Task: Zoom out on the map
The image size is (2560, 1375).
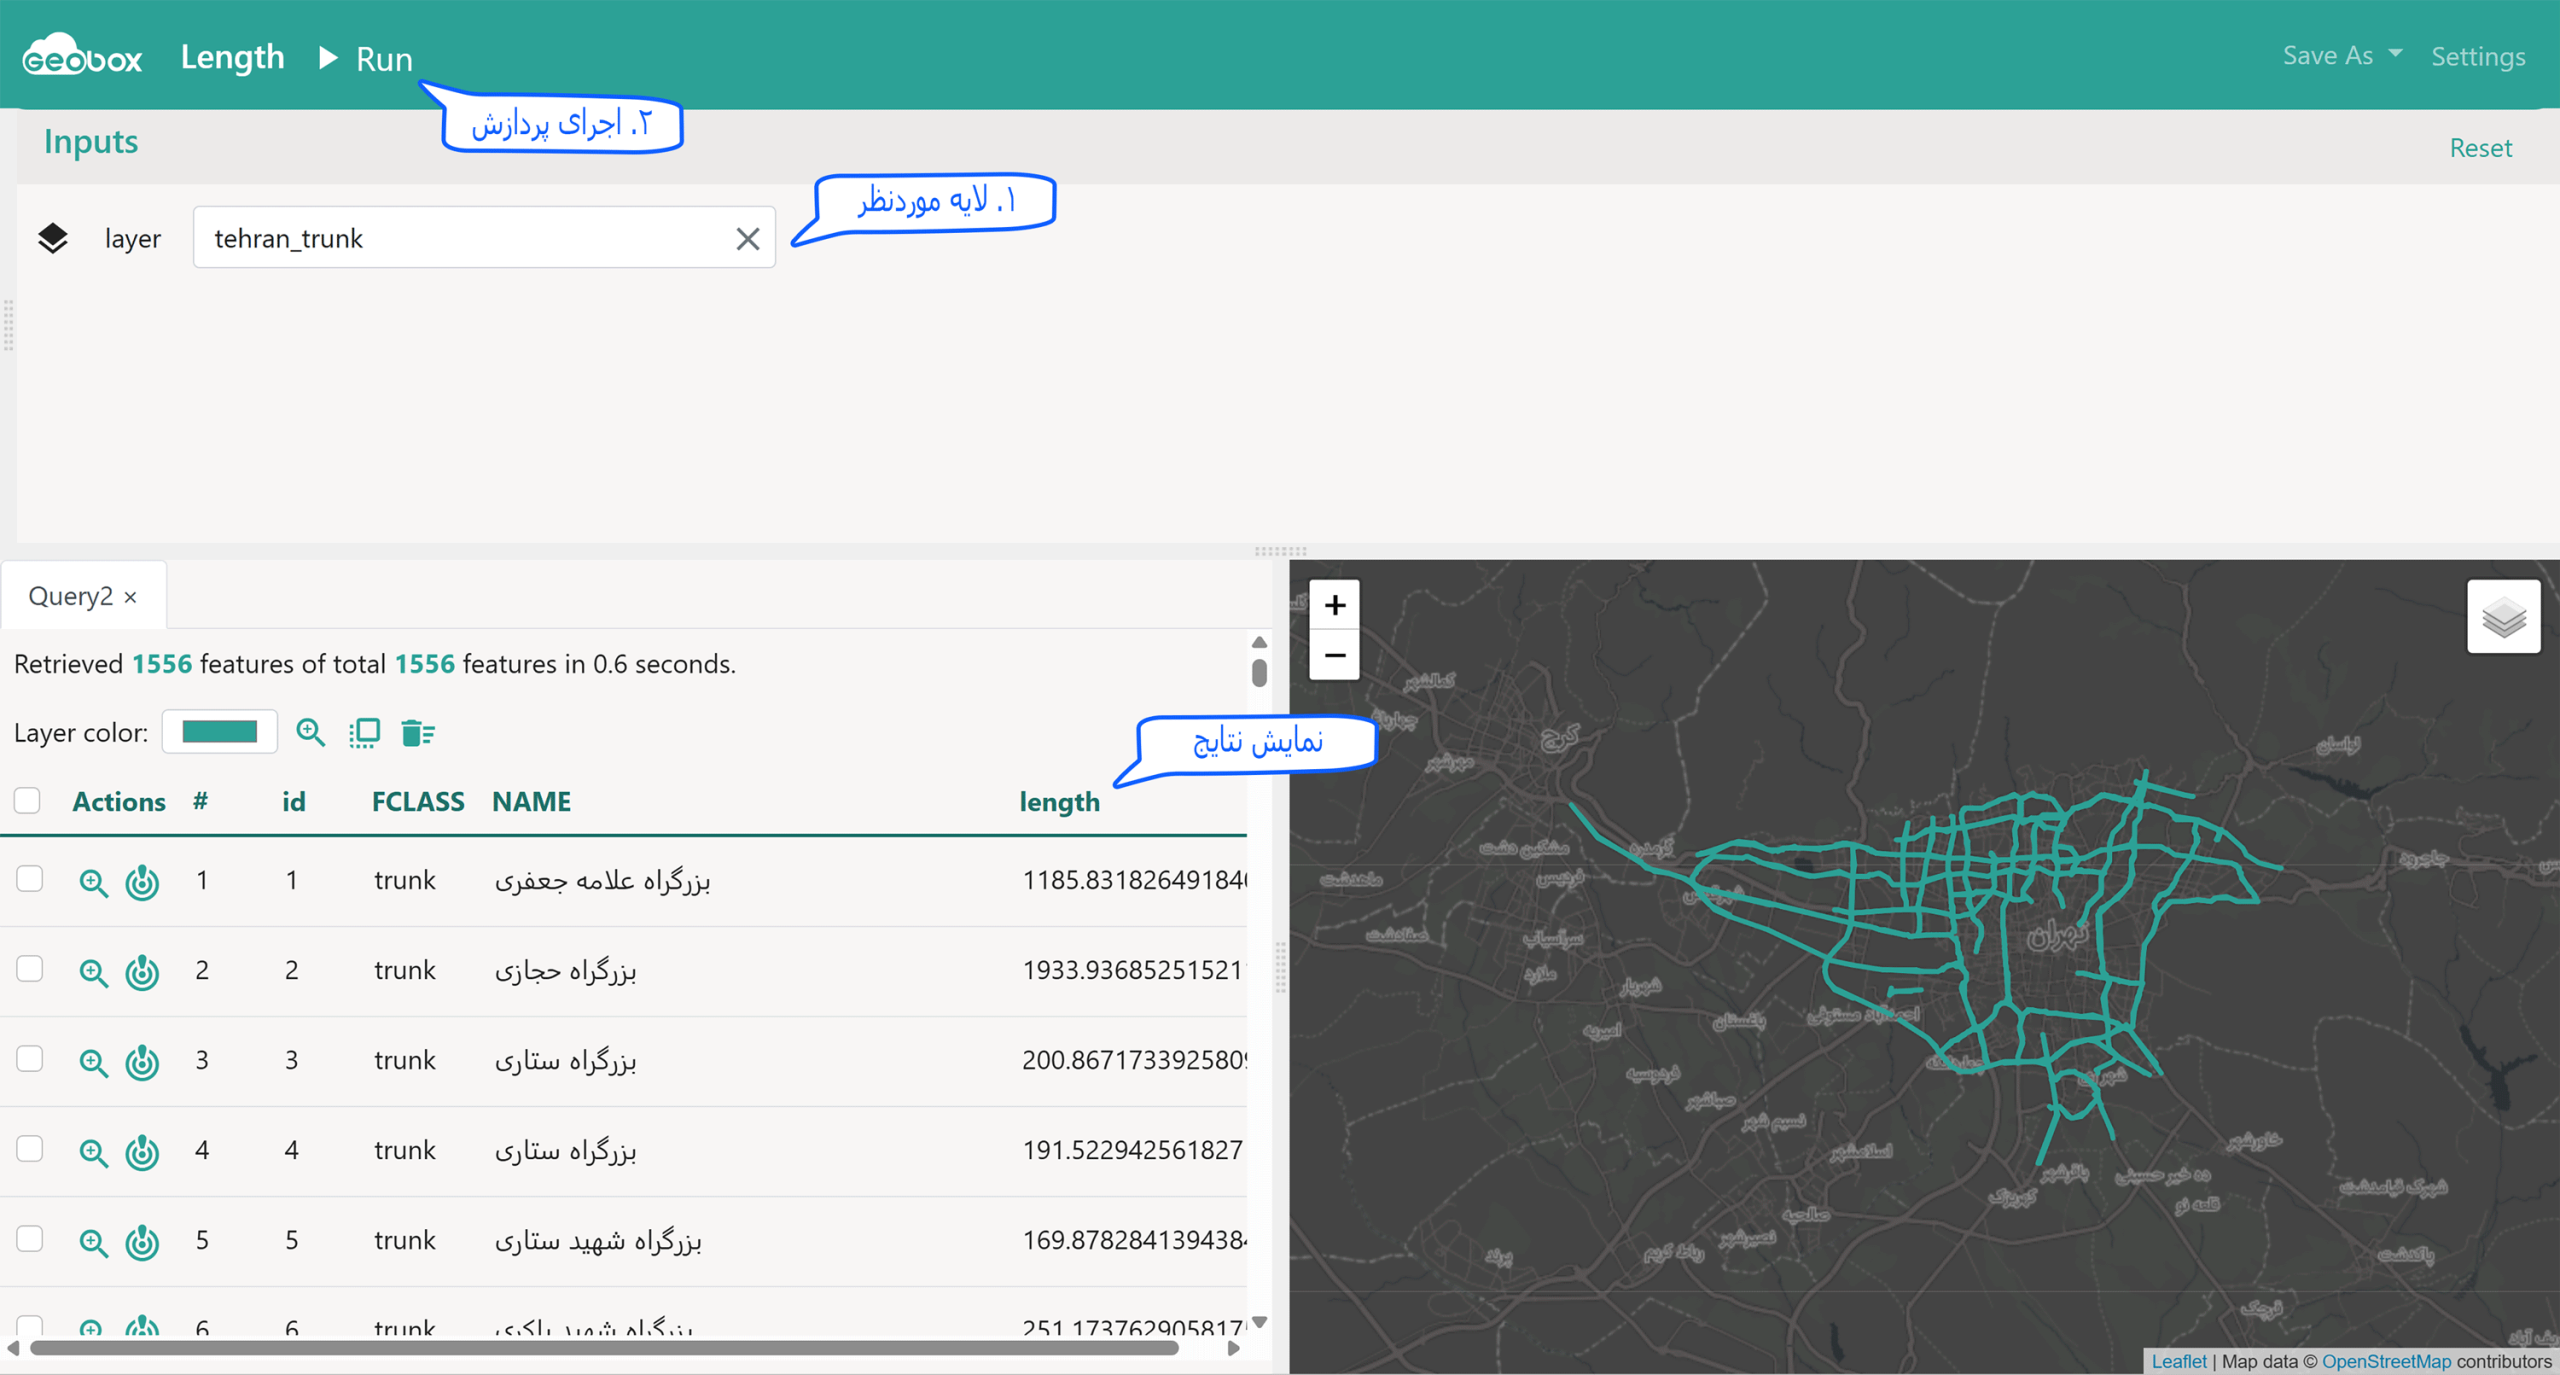Action: [1334, 655]
